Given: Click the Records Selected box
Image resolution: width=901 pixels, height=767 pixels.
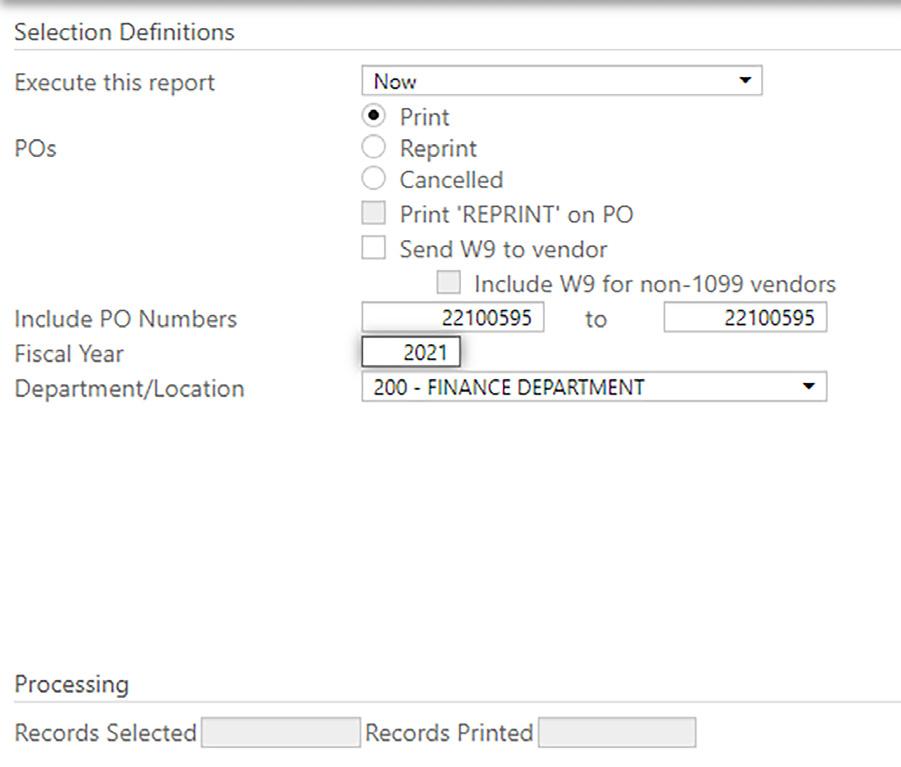Looking at the screenshot, I should (280, 732).
